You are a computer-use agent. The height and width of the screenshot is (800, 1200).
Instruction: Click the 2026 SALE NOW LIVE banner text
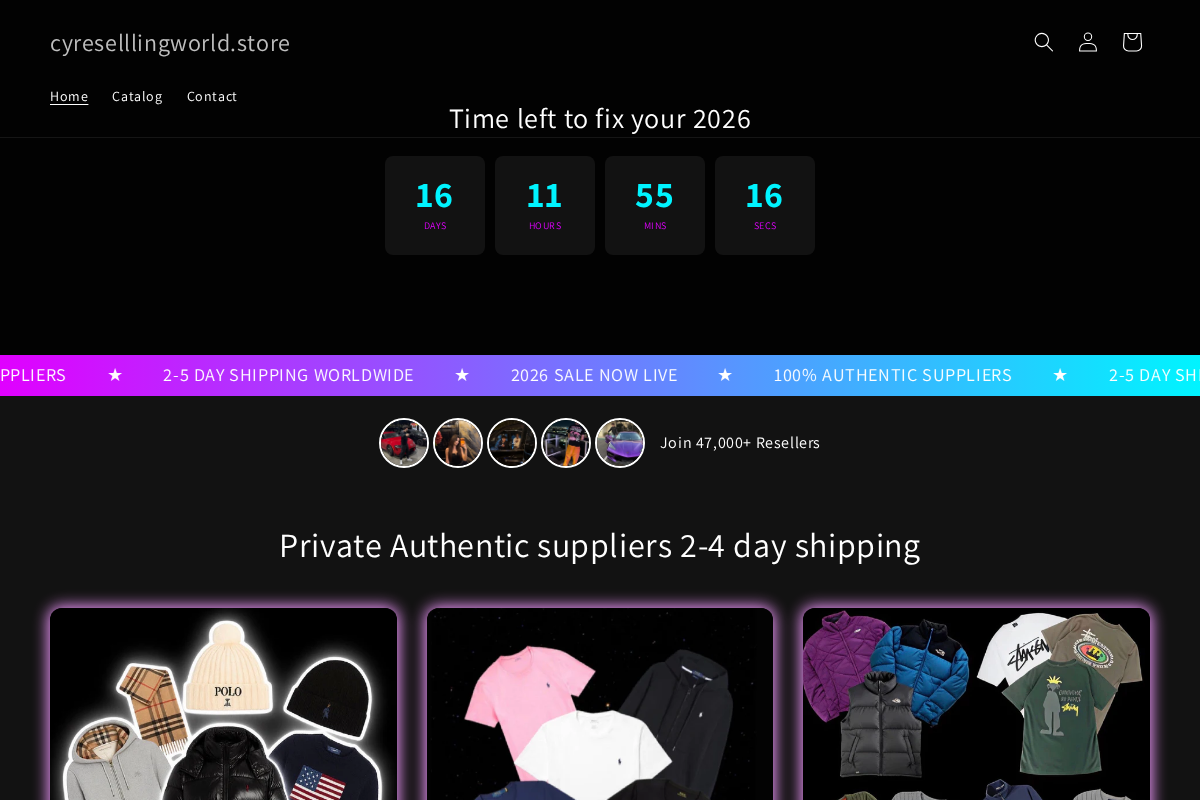pos(594,375)
